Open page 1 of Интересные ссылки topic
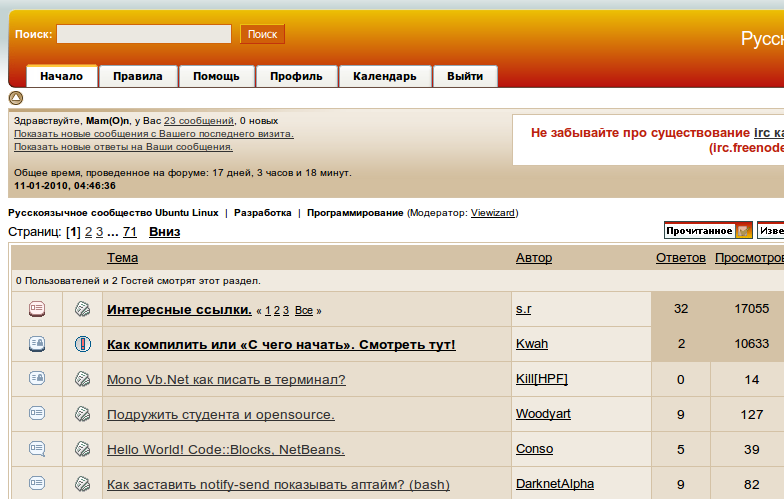Image resolution: width=784 pixels, height=499 pixels. point(268,310)
